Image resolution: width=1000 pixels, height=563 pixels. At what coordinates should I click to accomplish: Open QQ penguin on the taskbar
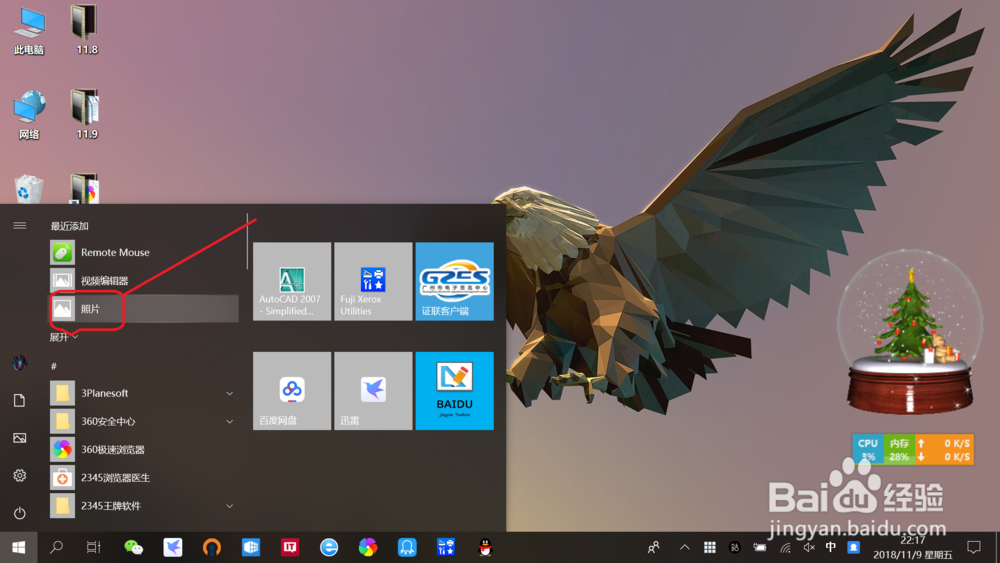[485, 547]
